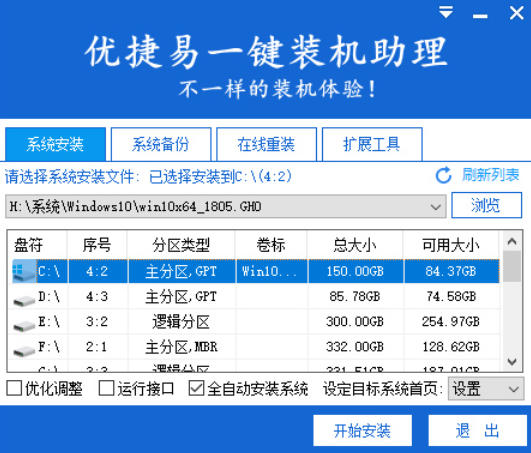Click the 序号 column header
This screenshot has width=531, height=453.
[97, 245]
